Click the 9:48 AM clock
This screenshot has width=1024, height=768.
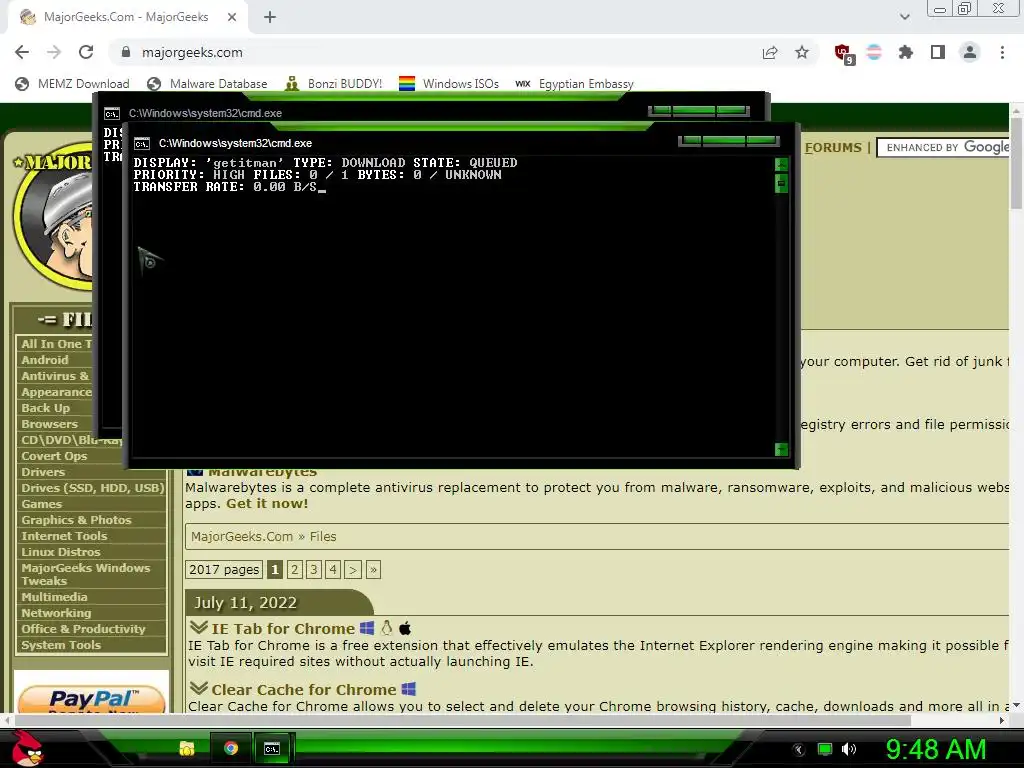pyautogui.click(x=935, y=749)
